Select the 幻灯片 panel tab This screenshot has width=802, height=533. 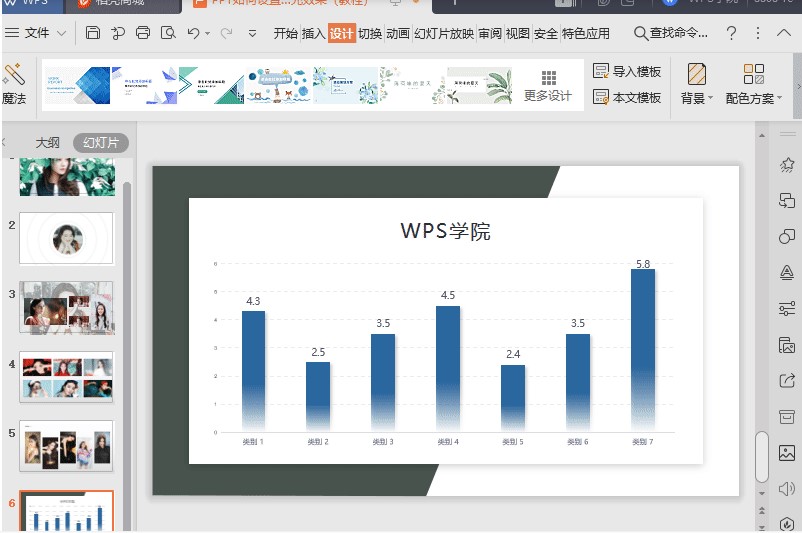click(101, 143)
